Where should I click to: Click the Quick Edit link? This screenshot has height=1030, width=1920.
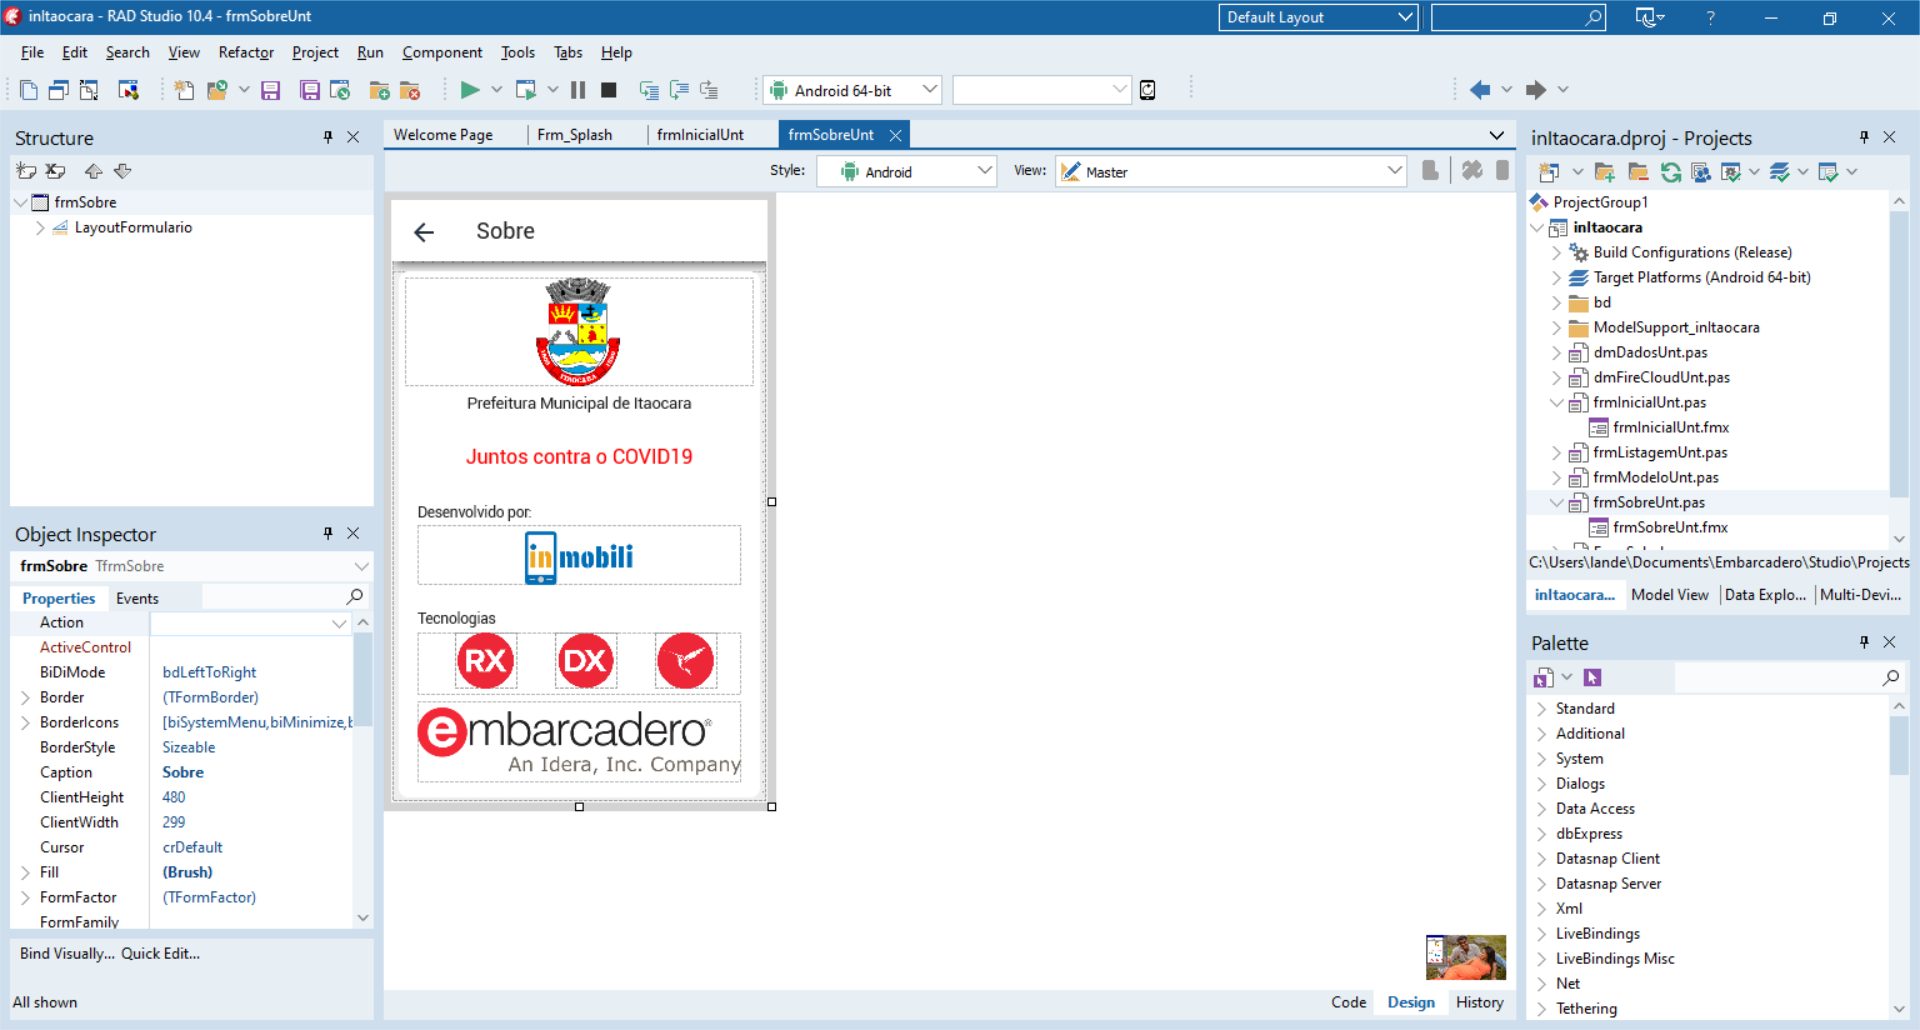[x=161, y=954]
